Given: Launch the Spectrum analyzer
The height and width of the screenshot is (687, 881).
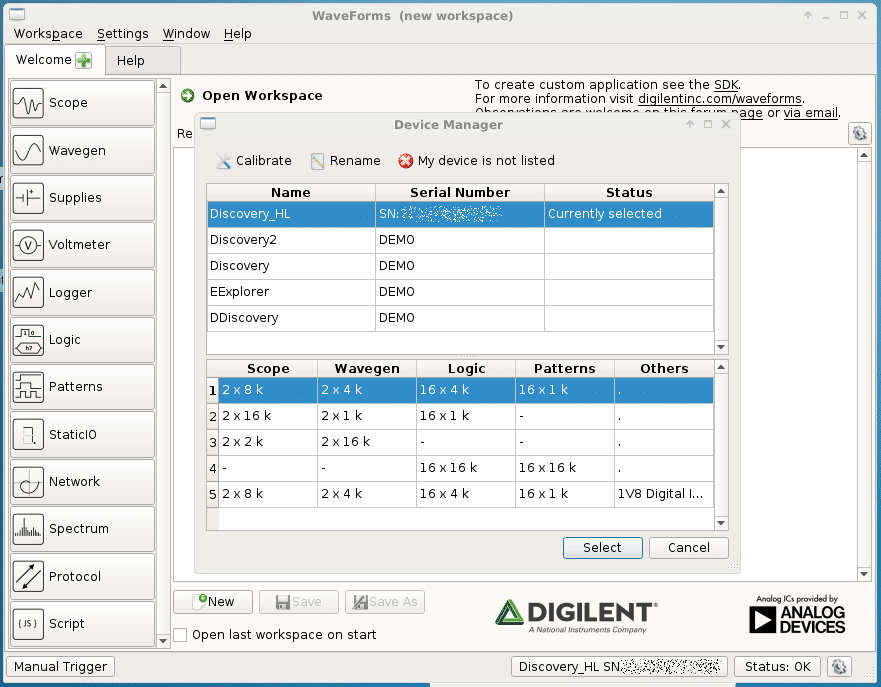Looking at the screenshot, I should (82, 529).
